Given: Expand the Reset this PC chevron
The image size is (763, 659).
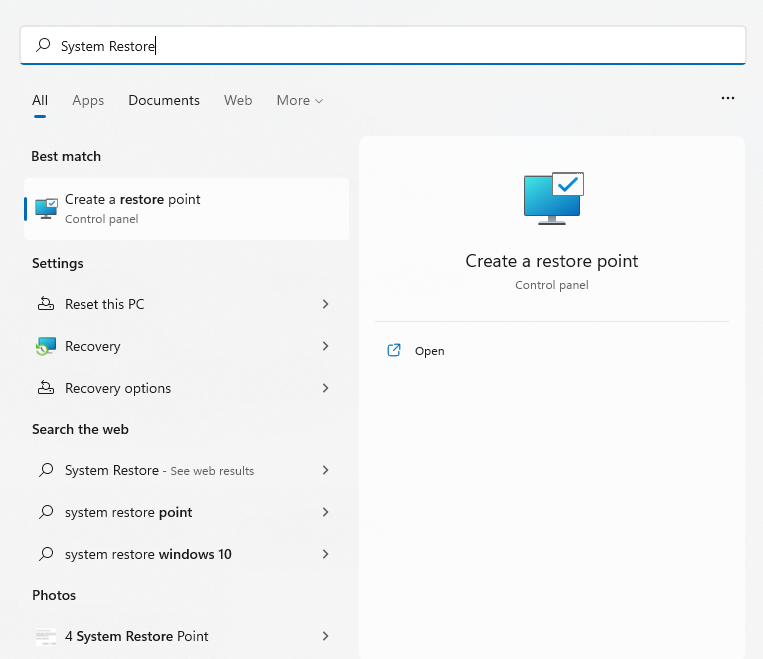Looking at the screenshot, I should (325, 304).
